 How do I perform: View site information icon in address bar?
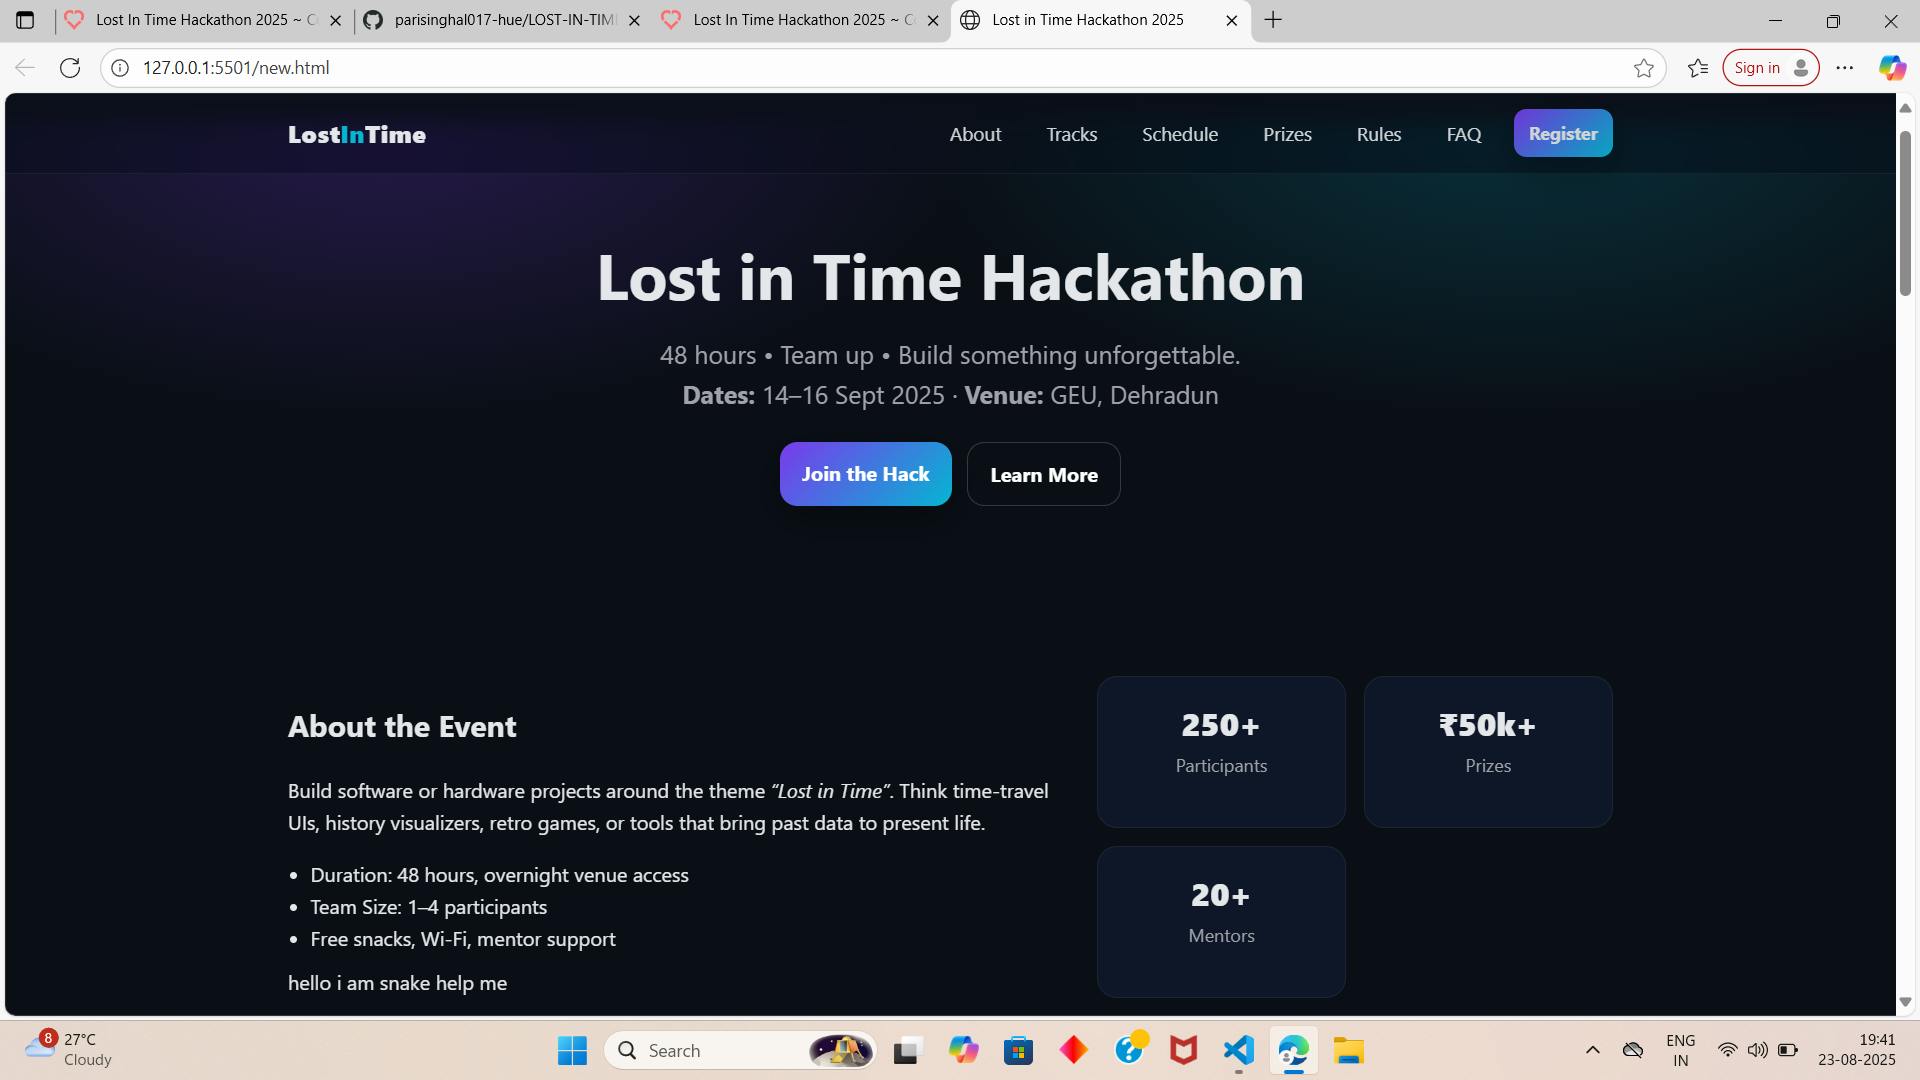click(120, 68)
